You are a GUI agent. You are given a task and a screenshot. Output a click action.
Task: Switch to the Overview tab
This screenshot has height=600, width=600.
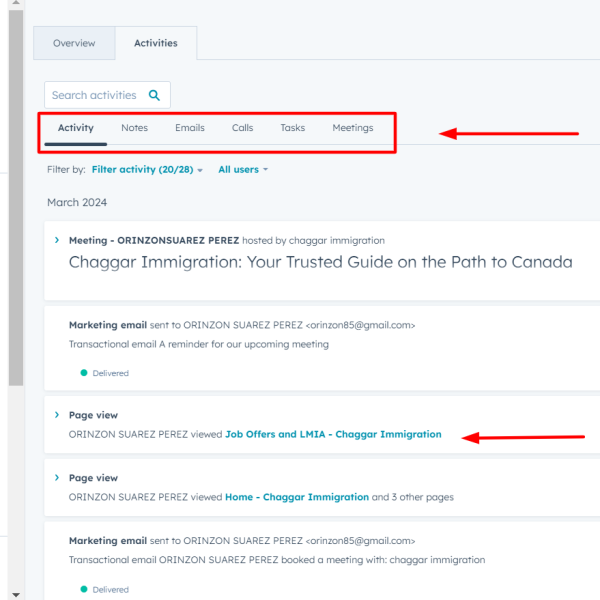tap(74, 43)
